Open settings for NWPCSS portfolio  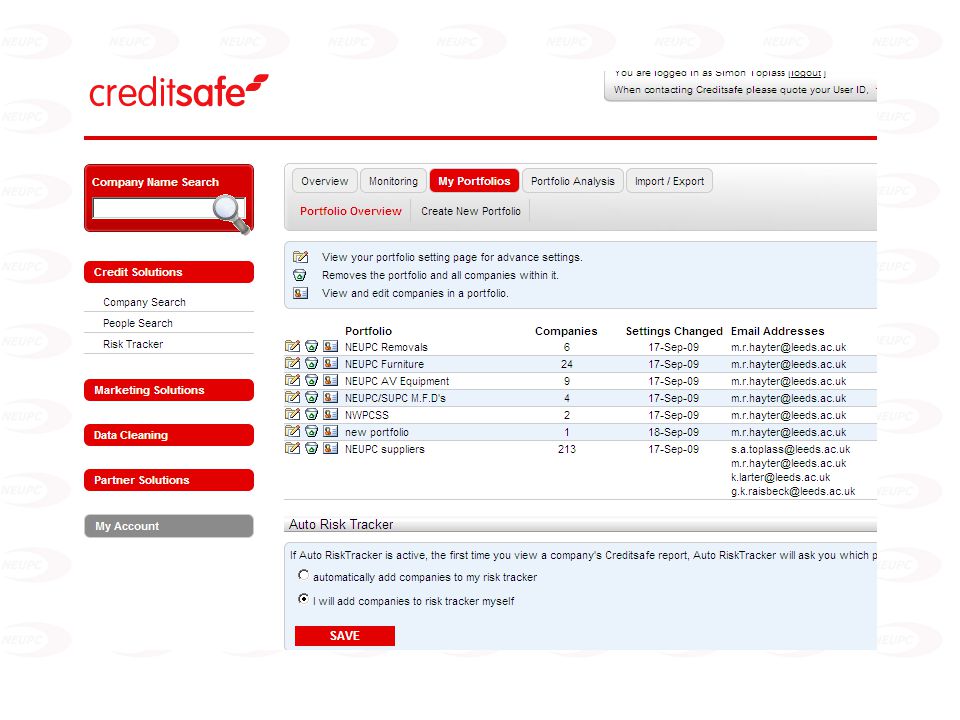pyautogui.click(x=293, y=414)
